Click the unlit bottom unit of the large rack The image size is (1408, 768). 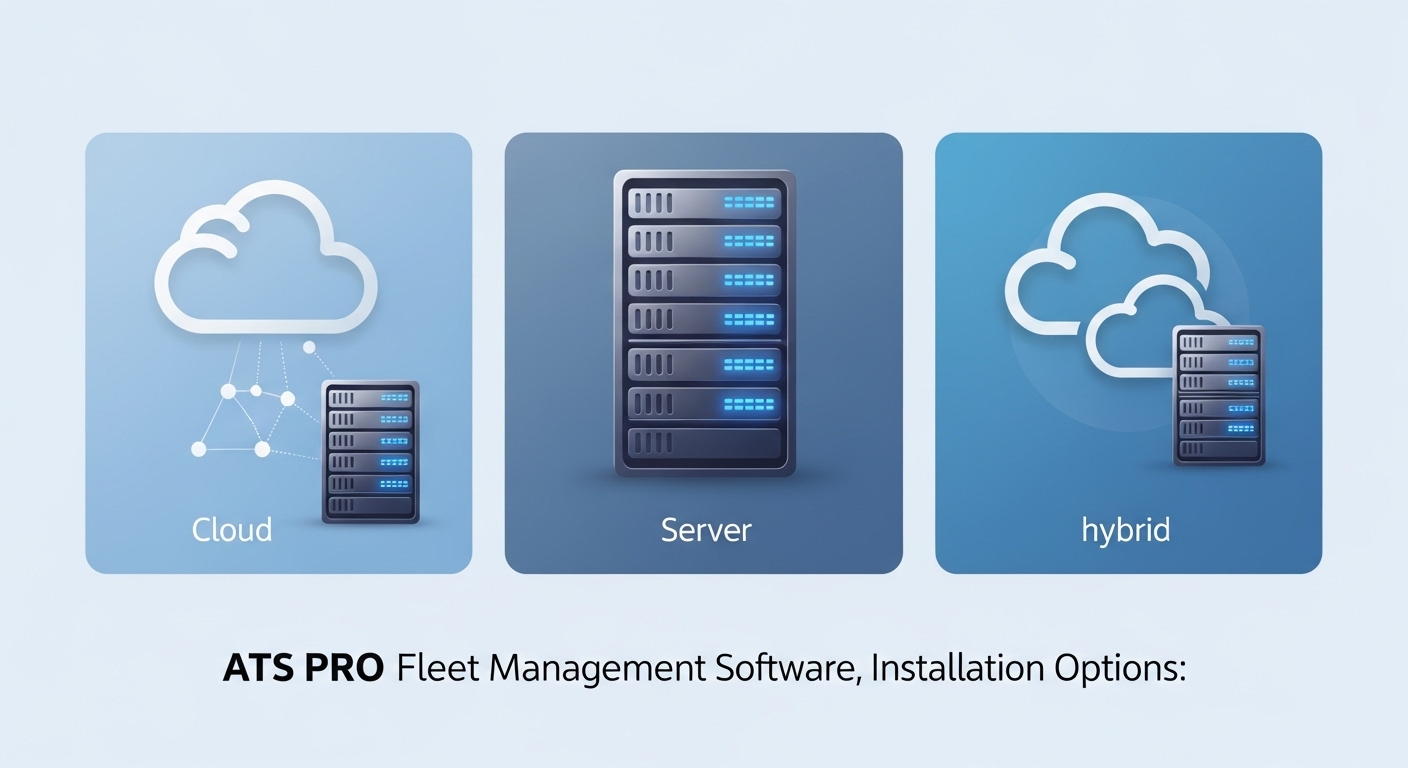click(704, 441)
